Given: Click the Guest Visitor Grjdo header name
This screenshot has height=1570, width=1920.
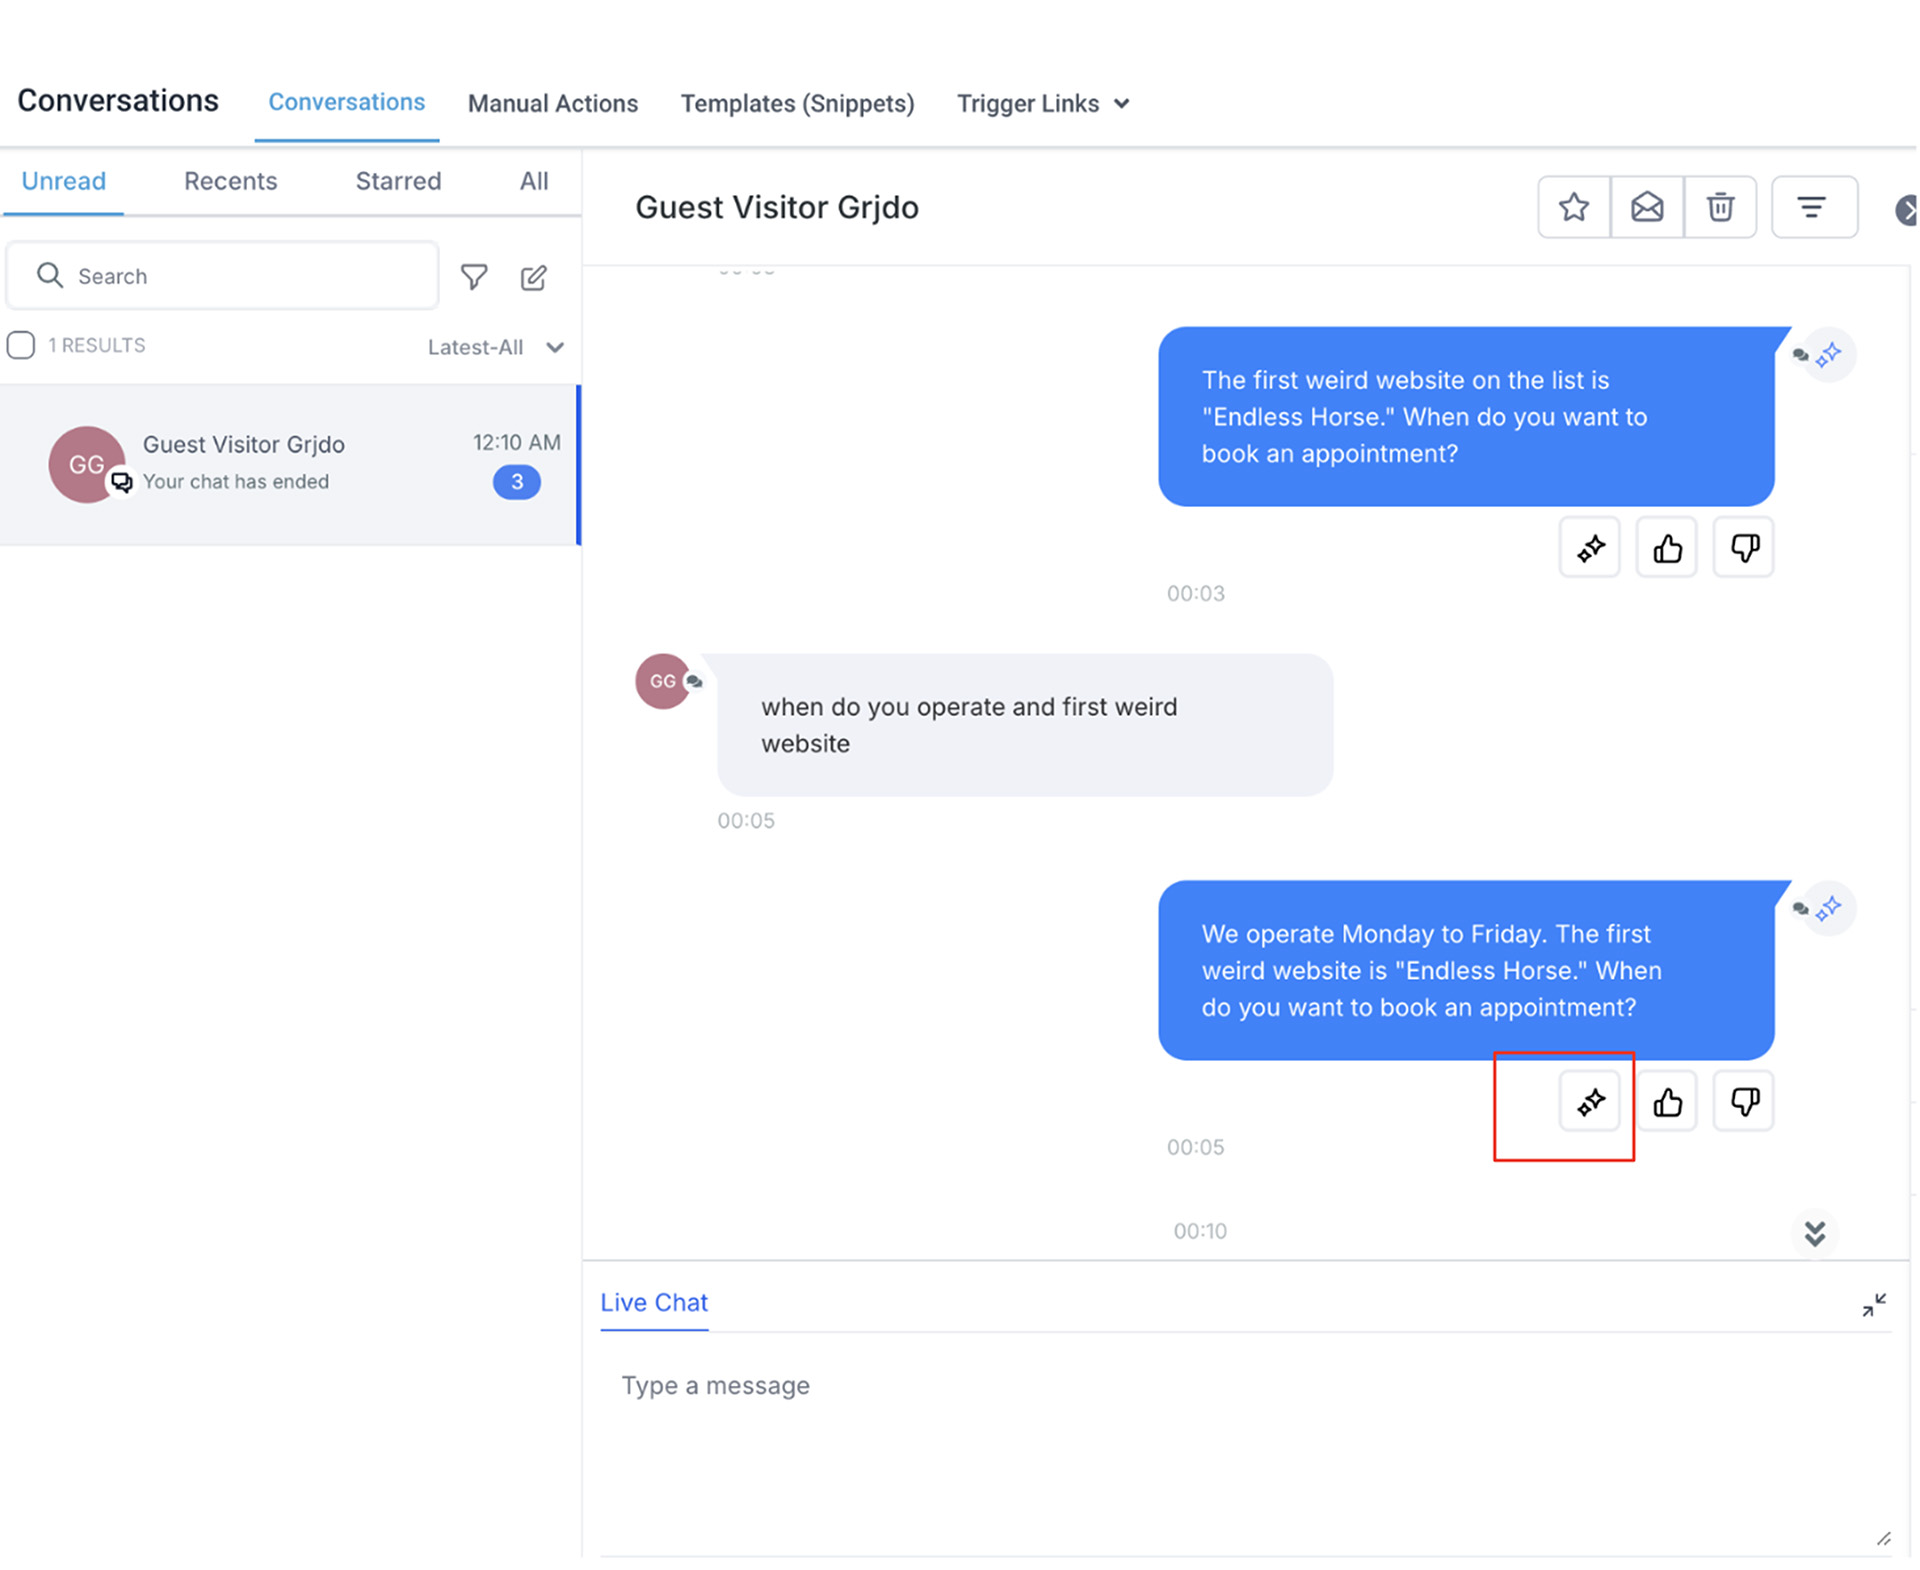Looking at the screenshot, I should (x=777, y=207).
